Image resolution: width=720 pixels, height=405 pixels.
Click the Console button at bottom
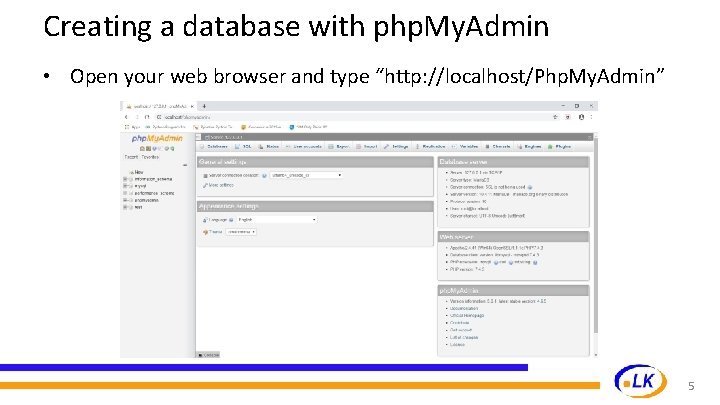[208, 355]
